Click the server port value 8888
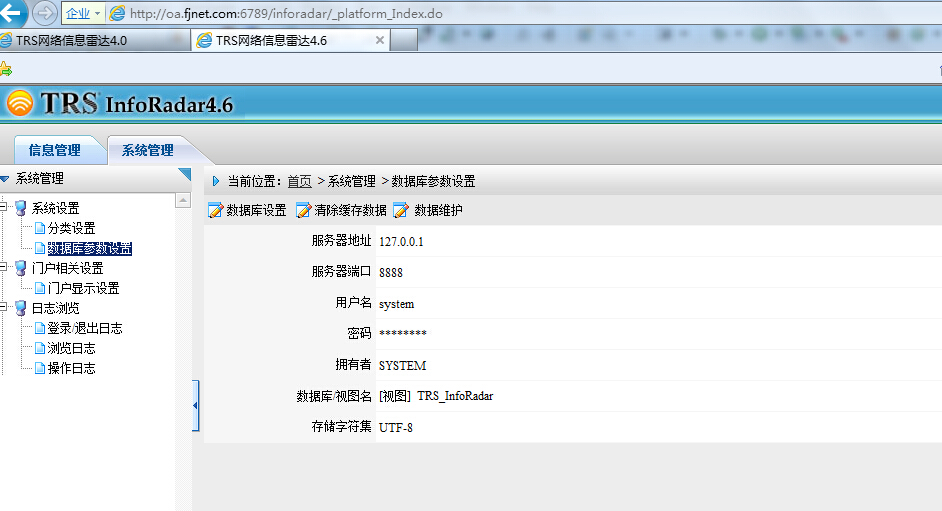The width and height of the screenshot is (942, 511). pos(391,273)
